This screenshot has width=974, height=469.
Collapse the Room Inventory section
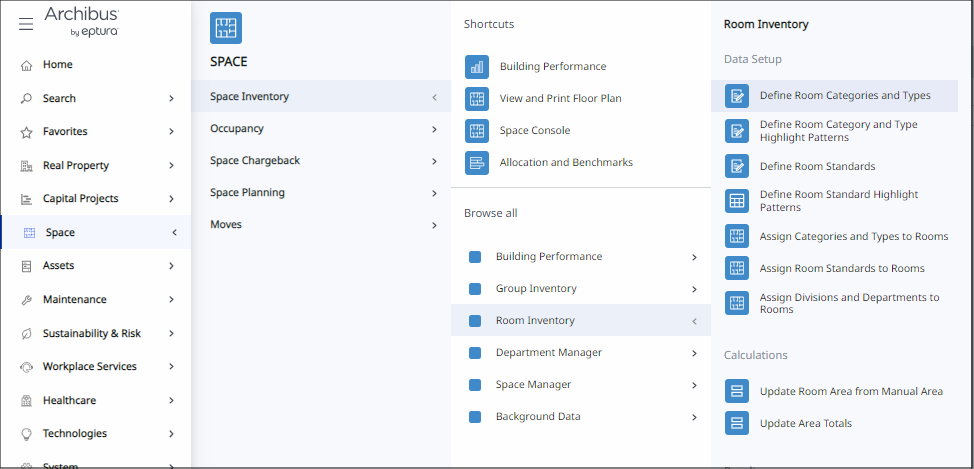pos(694,321)
